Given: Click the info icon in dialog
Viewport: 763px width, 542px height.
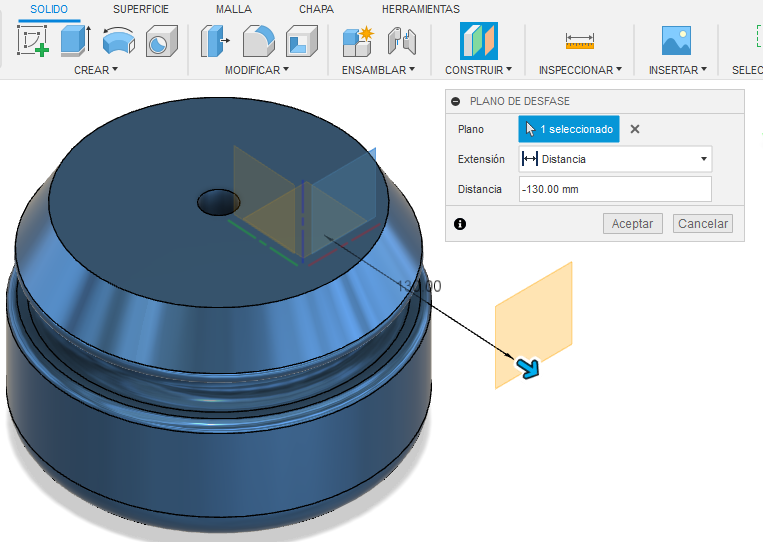Looking at the screenshot, I should pos(460,224).
